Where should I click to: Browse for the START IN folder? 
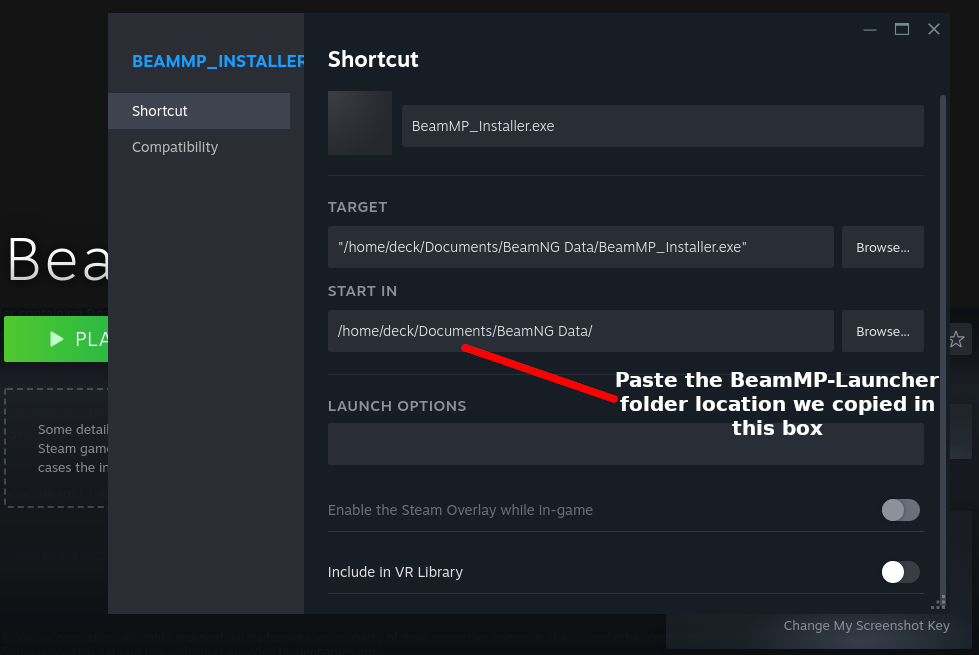coord(882,331)
